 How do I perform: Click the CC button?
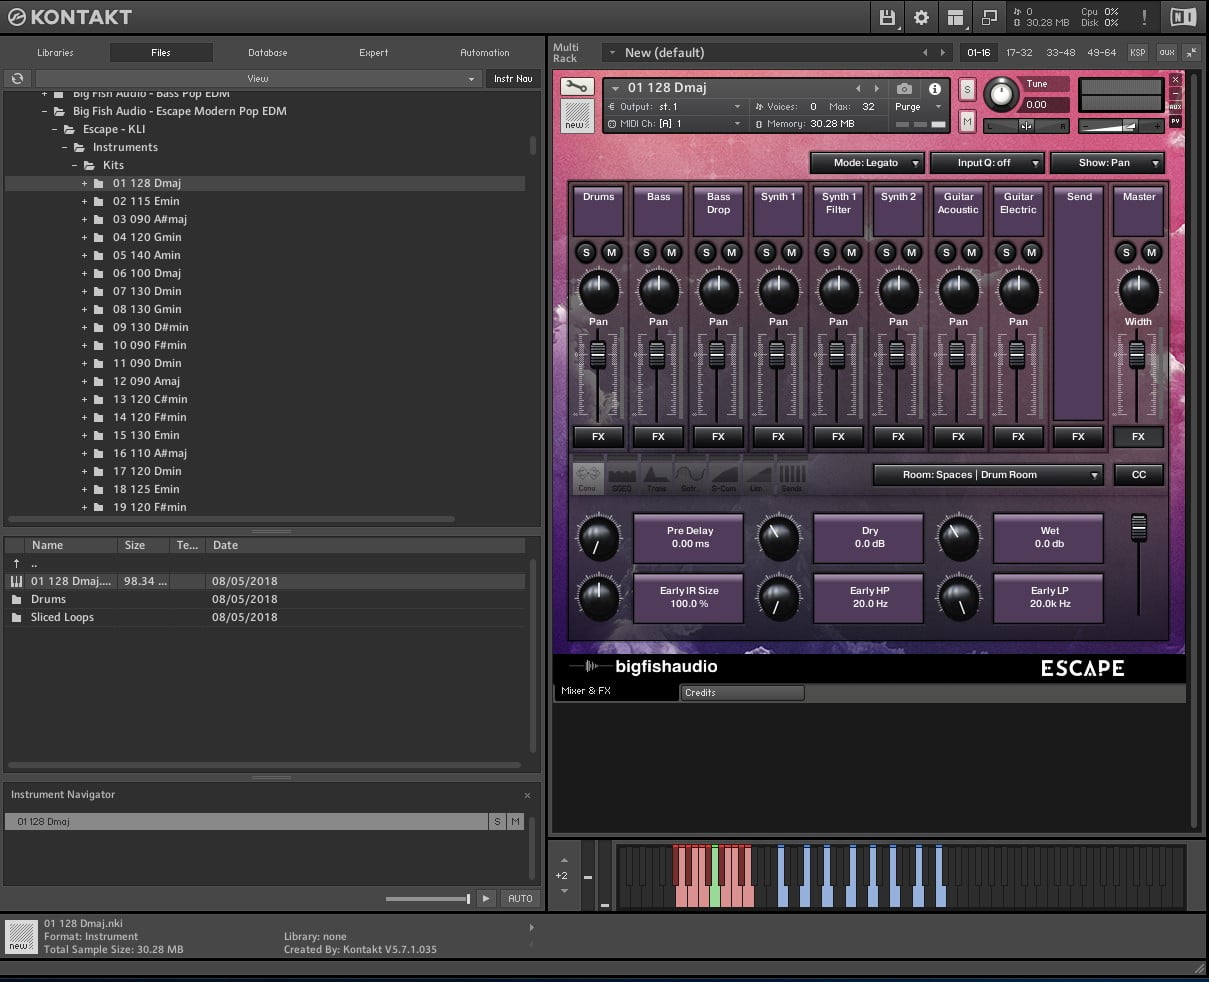(x=1138, y=475)
